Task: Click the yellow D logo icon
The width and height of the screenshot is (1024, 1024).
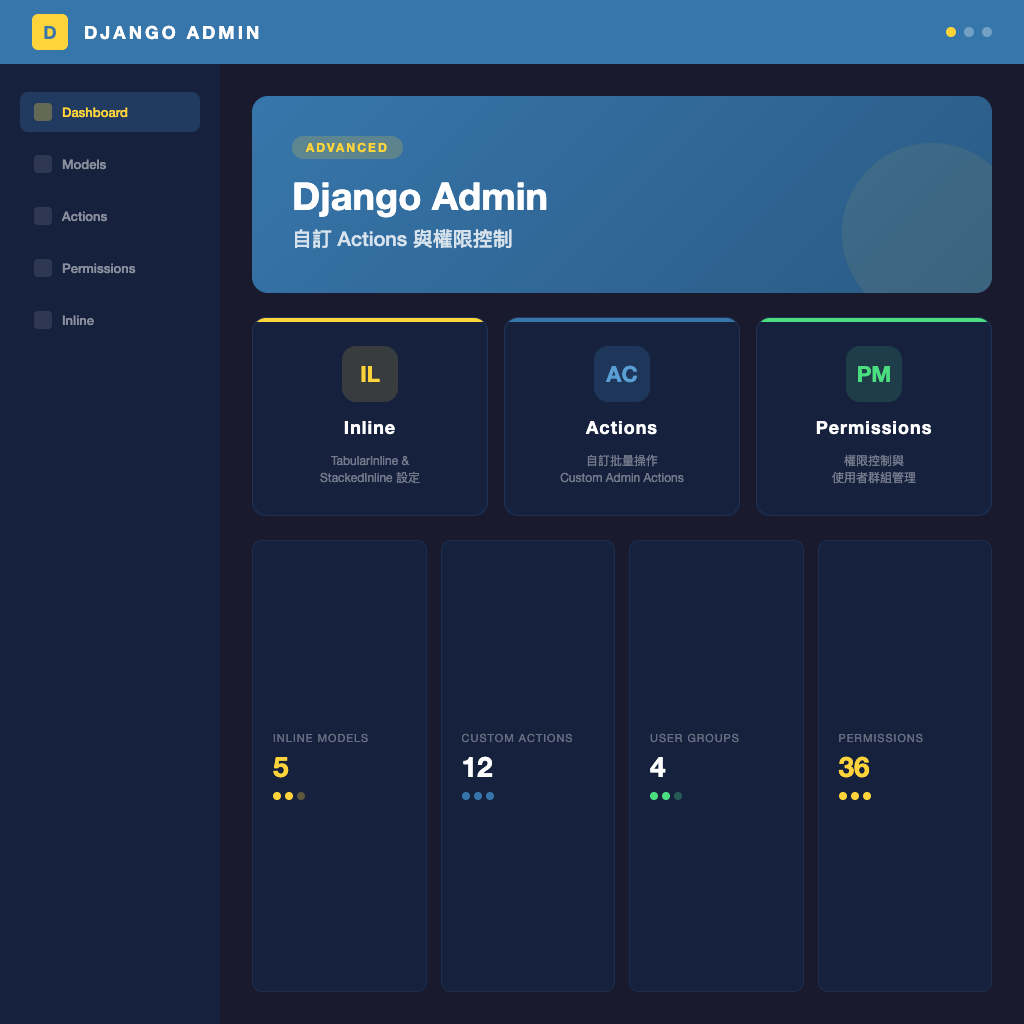Action: [50, 32]
